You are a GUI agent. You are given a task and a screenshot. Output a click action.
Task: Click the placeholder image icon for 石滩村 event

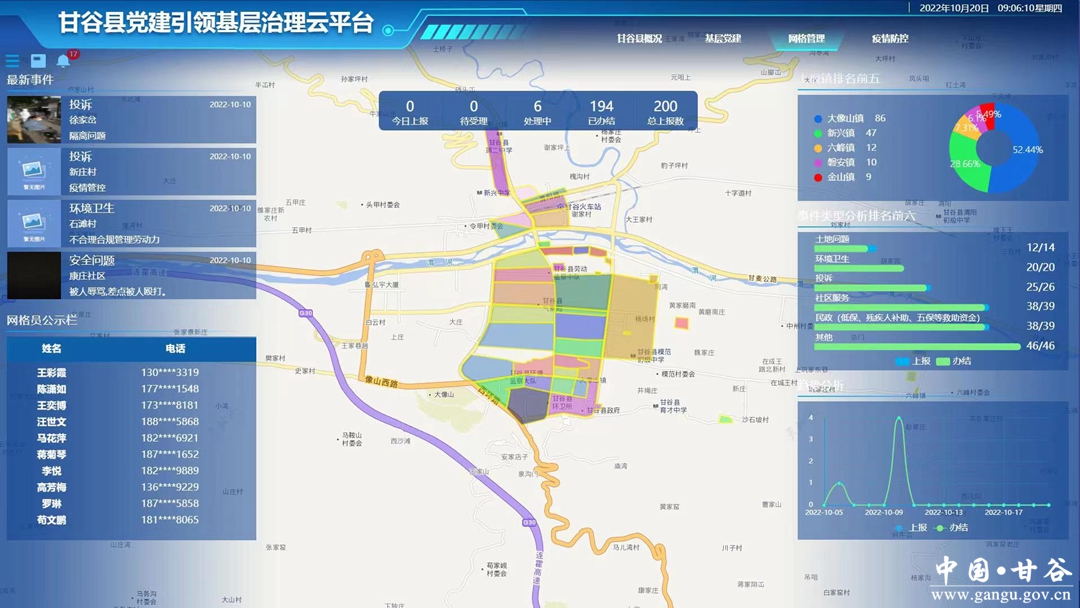pos(34,224)
